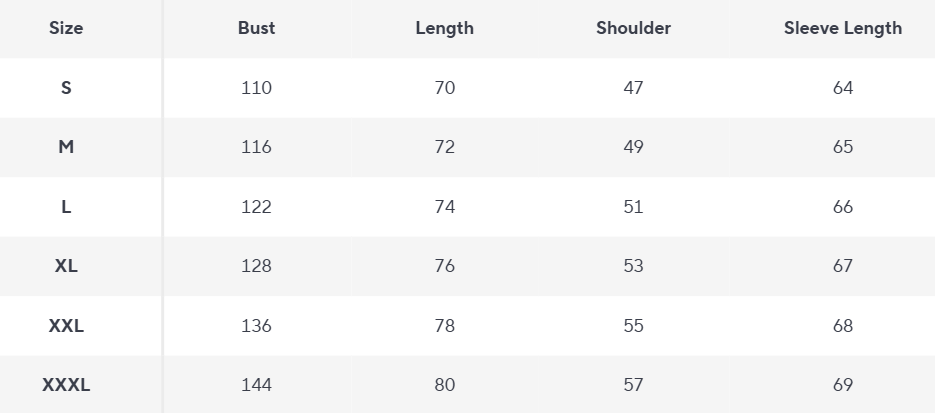Viewport: 935px width, 413px height.
Task: Select the XXXL size row label
Action: pos(66,385)
